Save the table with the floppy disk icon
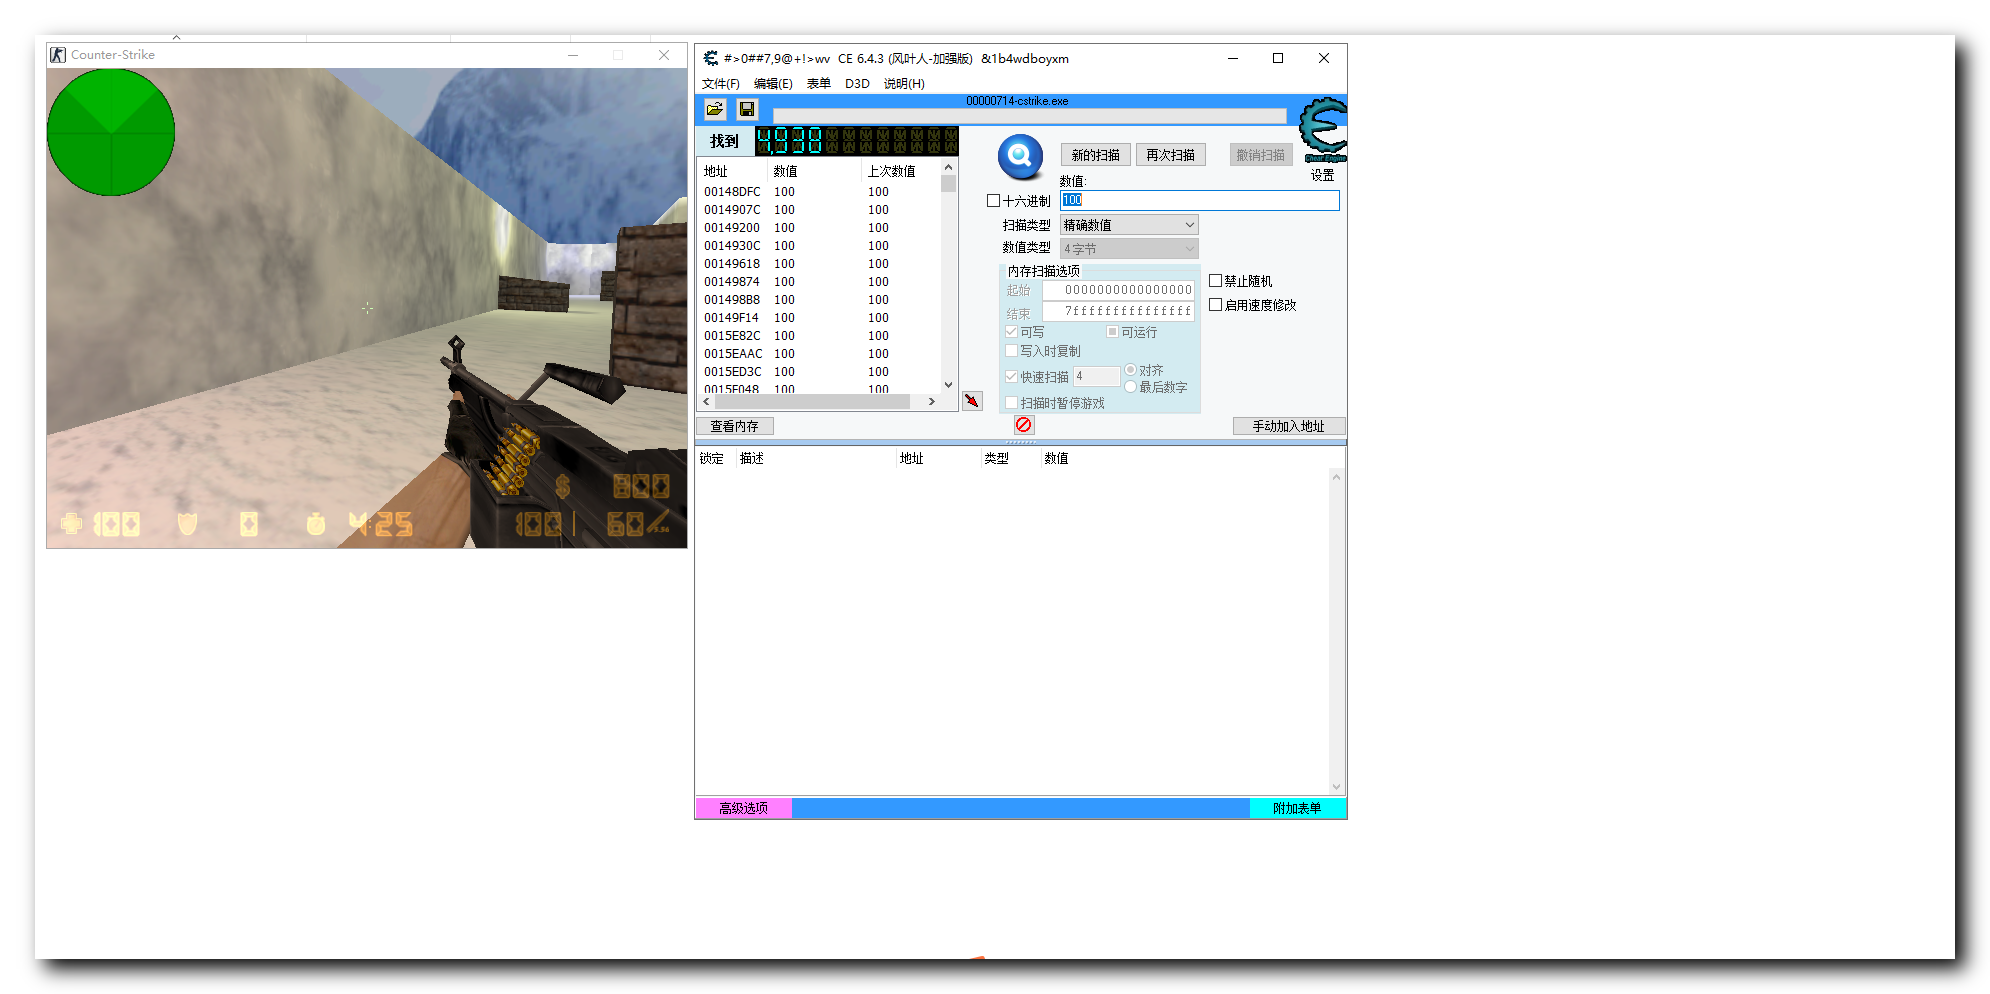Screen dimensions: 1990x994 [x=747, y=109]
